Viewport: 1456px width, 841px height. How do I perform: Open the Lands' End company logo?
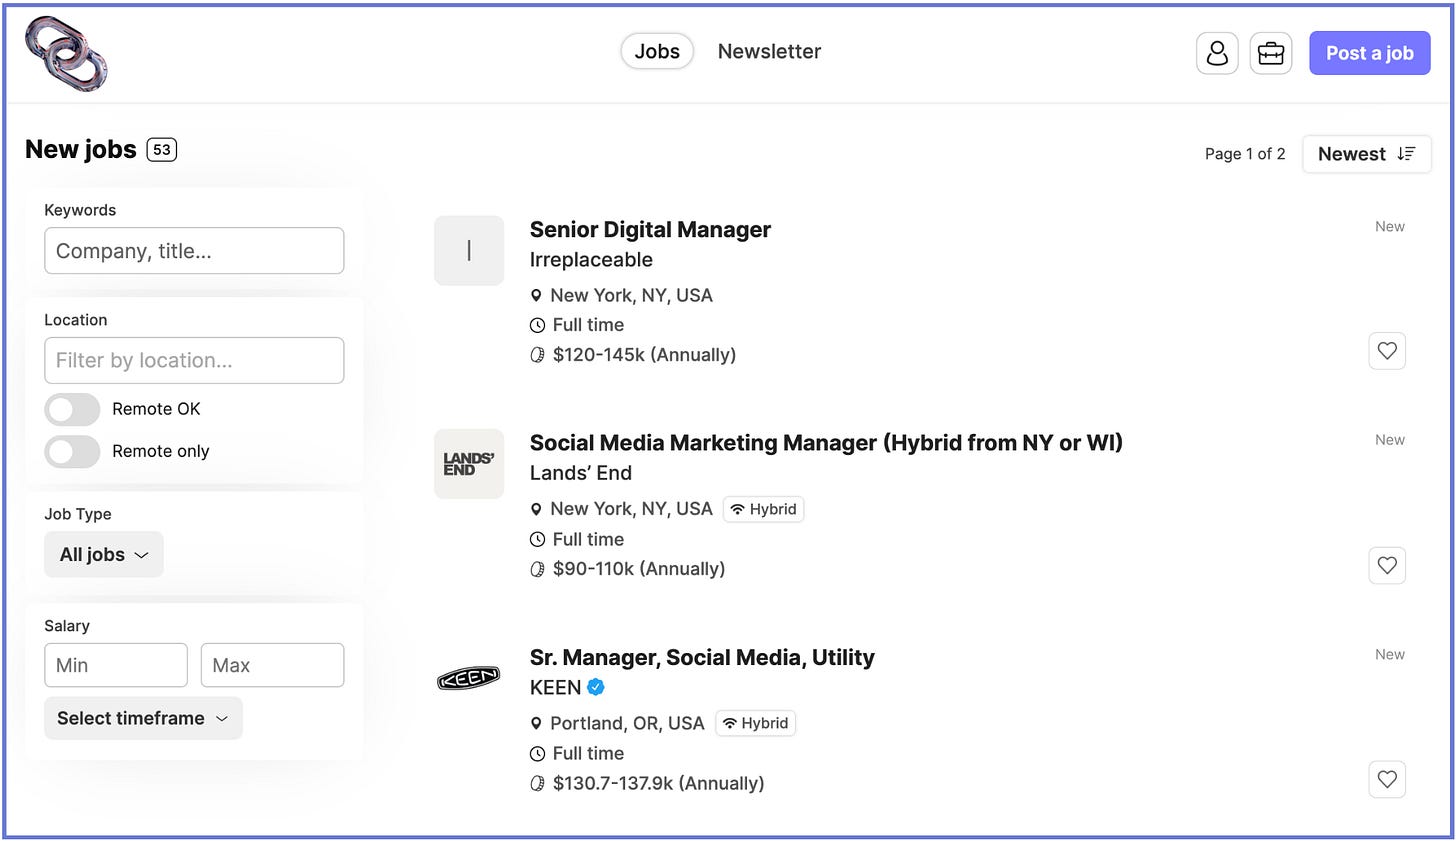point(469,464)
